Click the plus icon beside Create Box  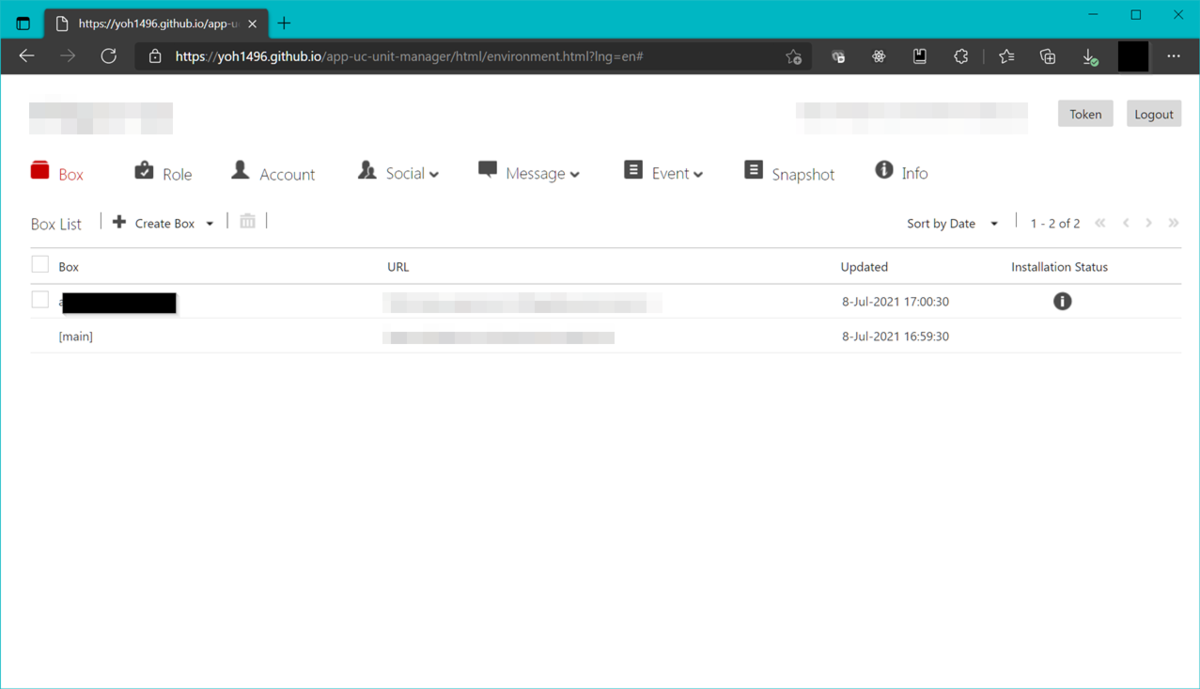coord(119,222)
